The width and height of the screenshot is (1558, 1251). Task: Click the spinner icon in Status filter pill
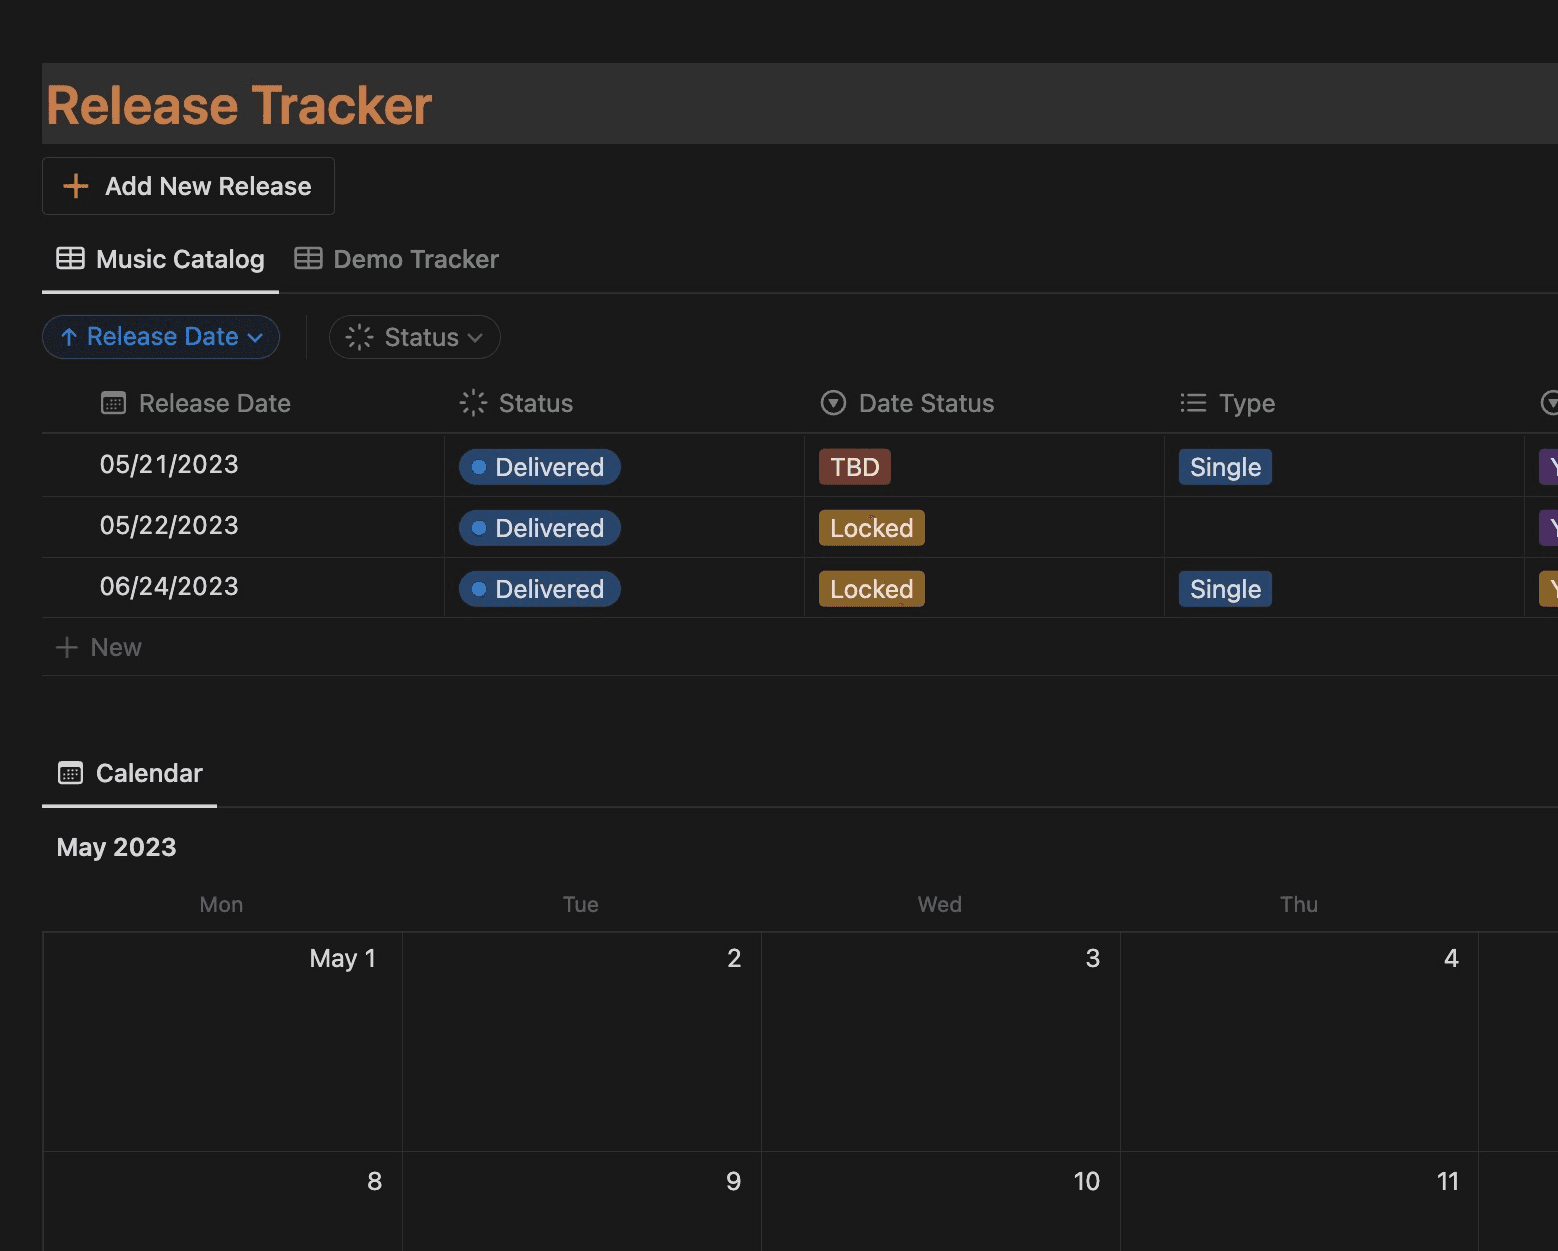[359, 337]
